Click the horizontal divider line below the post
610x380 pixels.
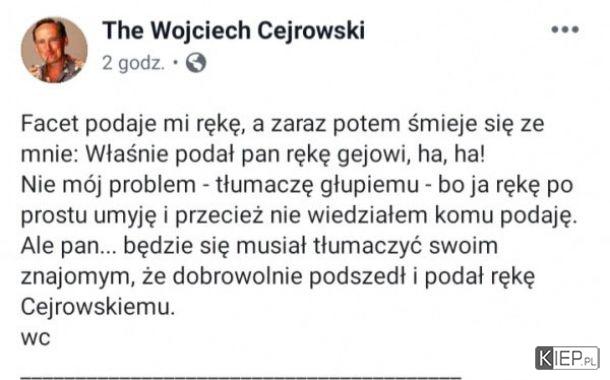click(241, 377)
